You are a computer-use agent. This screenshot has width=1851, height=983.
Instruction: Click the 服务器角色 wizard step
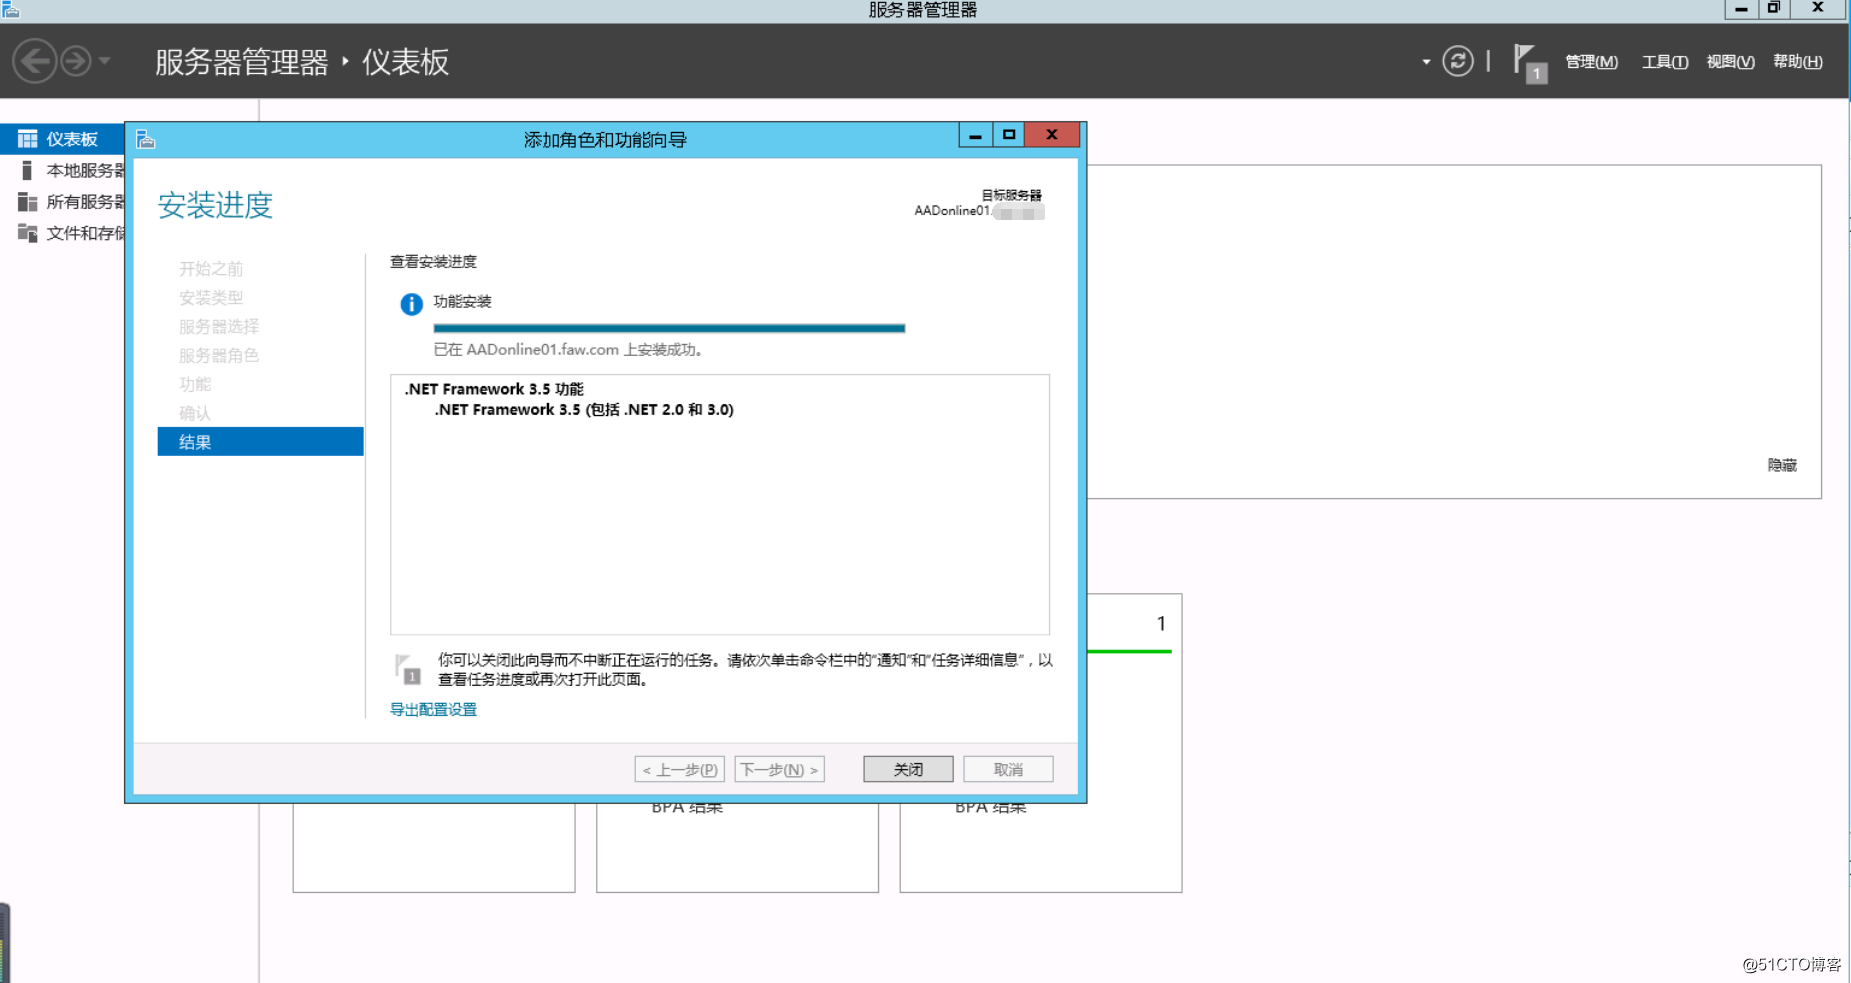click(219, 355)
